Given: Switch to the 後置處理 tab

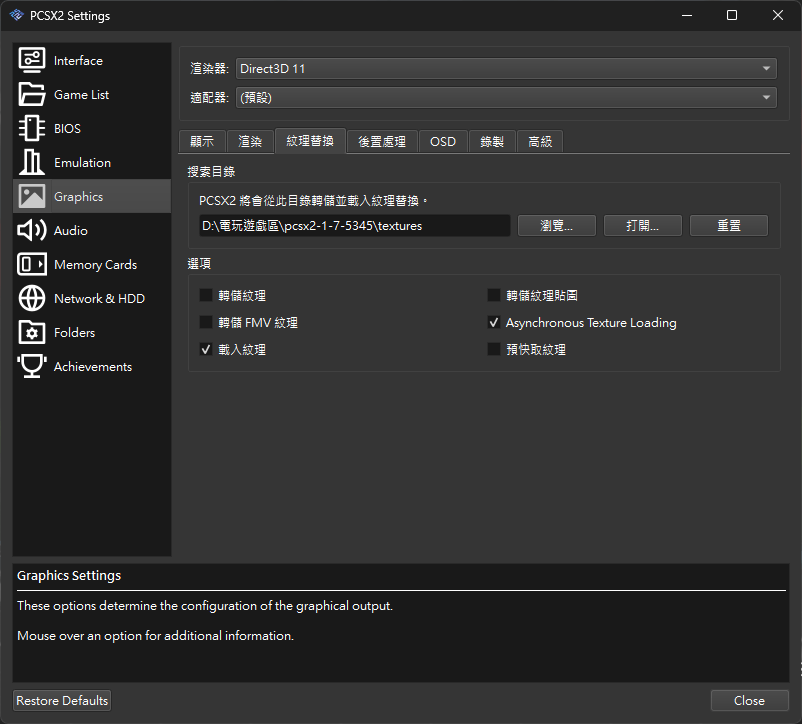Looking at the screenshot, I should click(382, 142).
